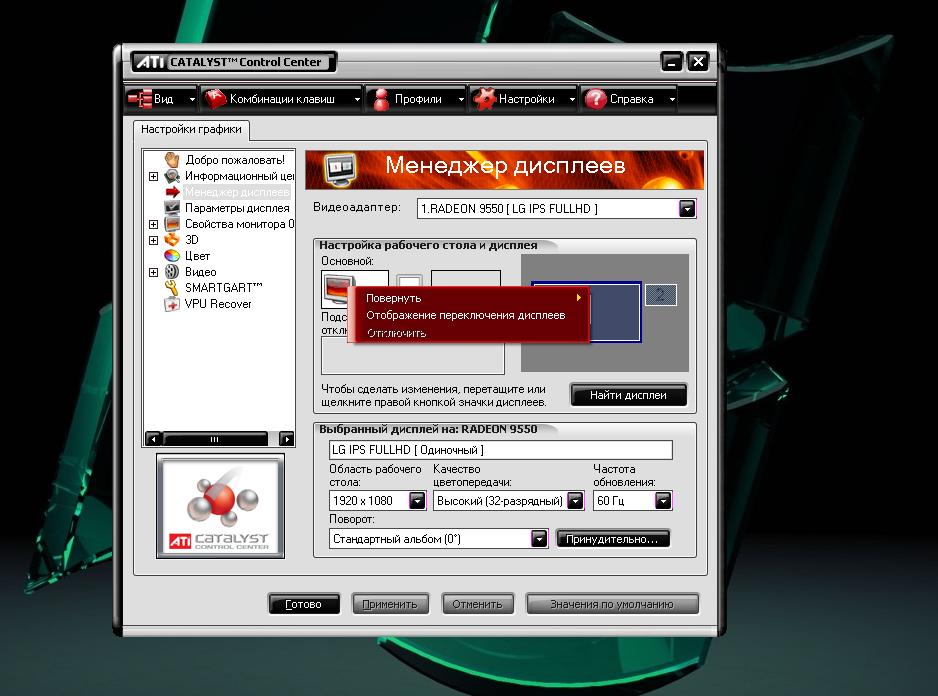Click the Вид toolbar icon
Viewport: 938px width, 696px height.
pos(140,99)
